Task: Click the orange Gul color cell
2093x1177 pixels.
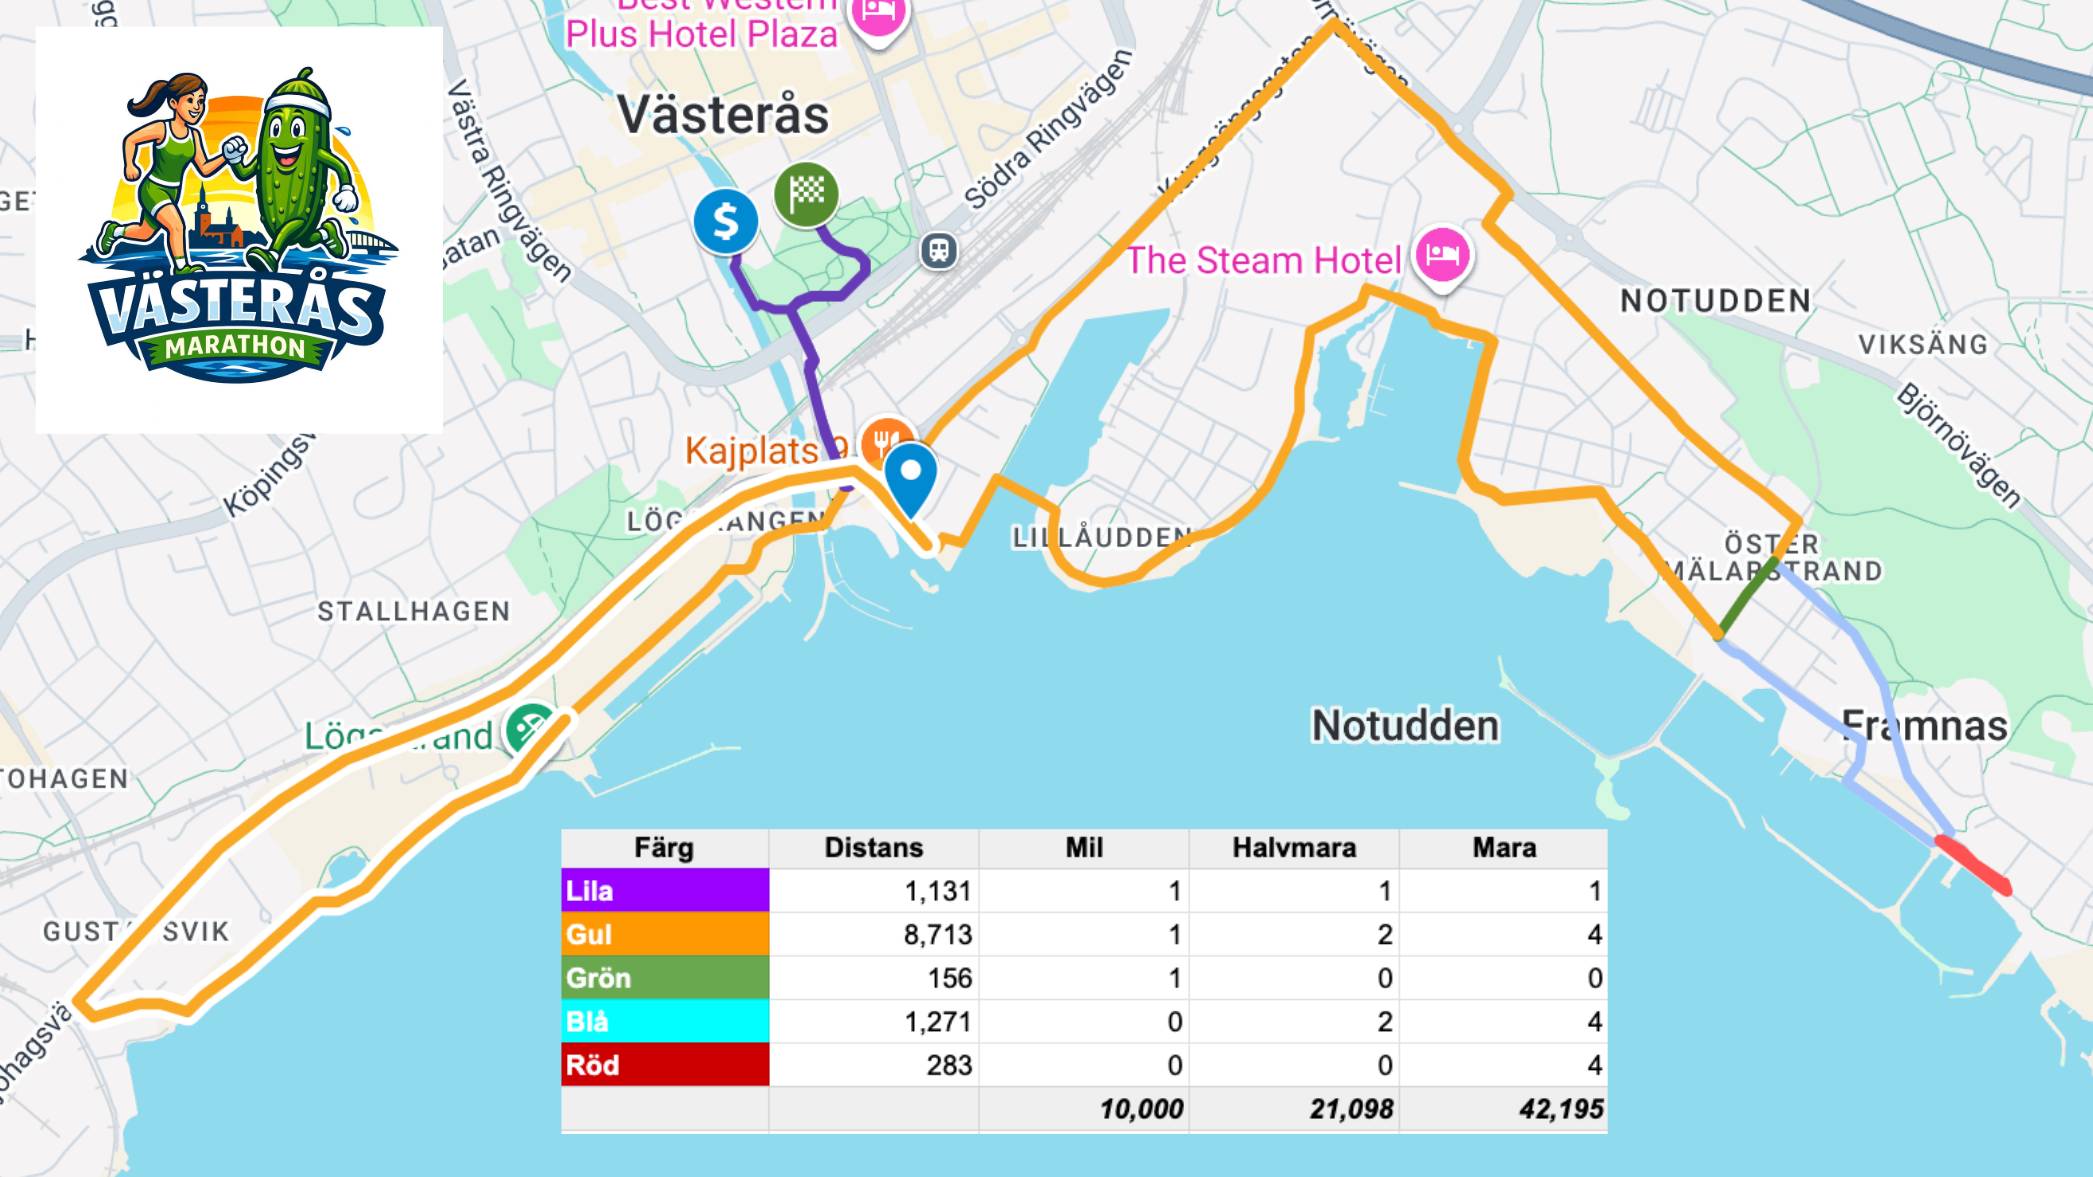Action: [665, 934]
